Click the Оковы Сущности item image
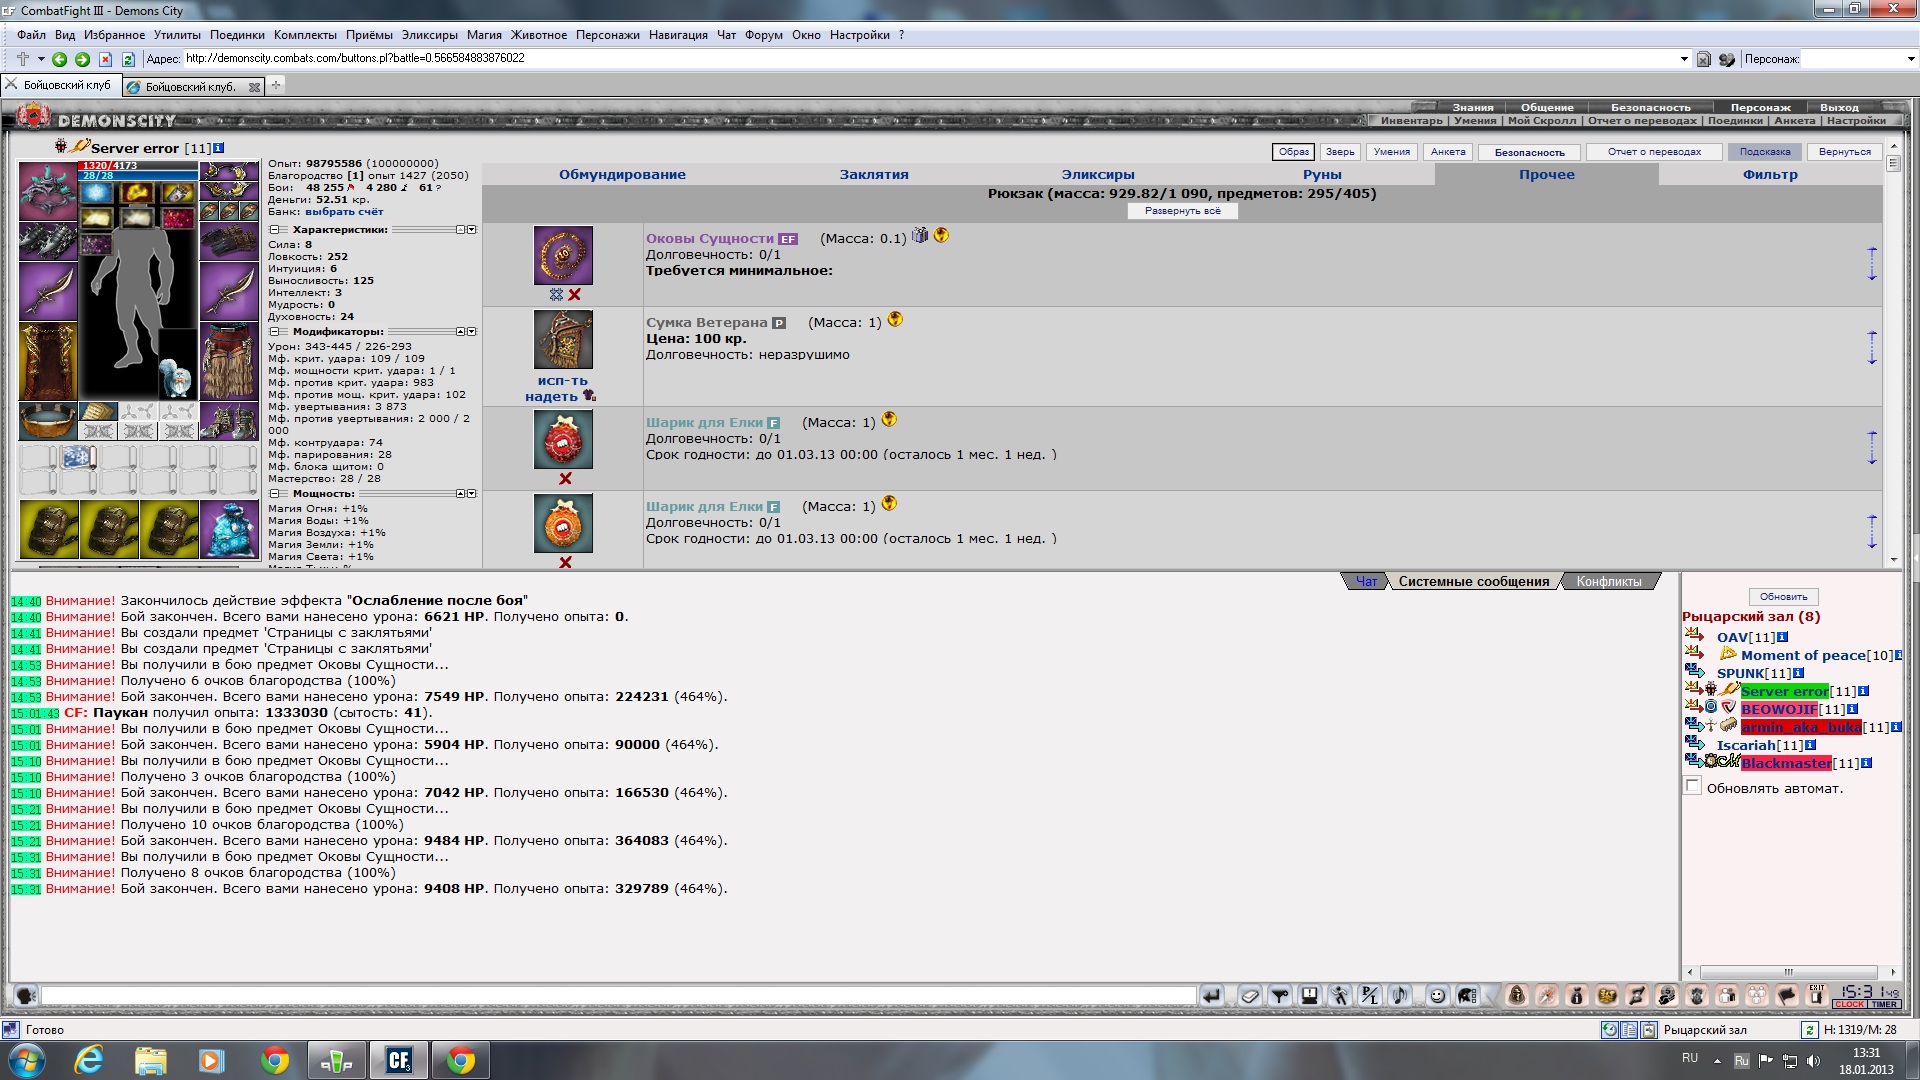Screen dimensions: 1920x1080 tap(563, 255)
